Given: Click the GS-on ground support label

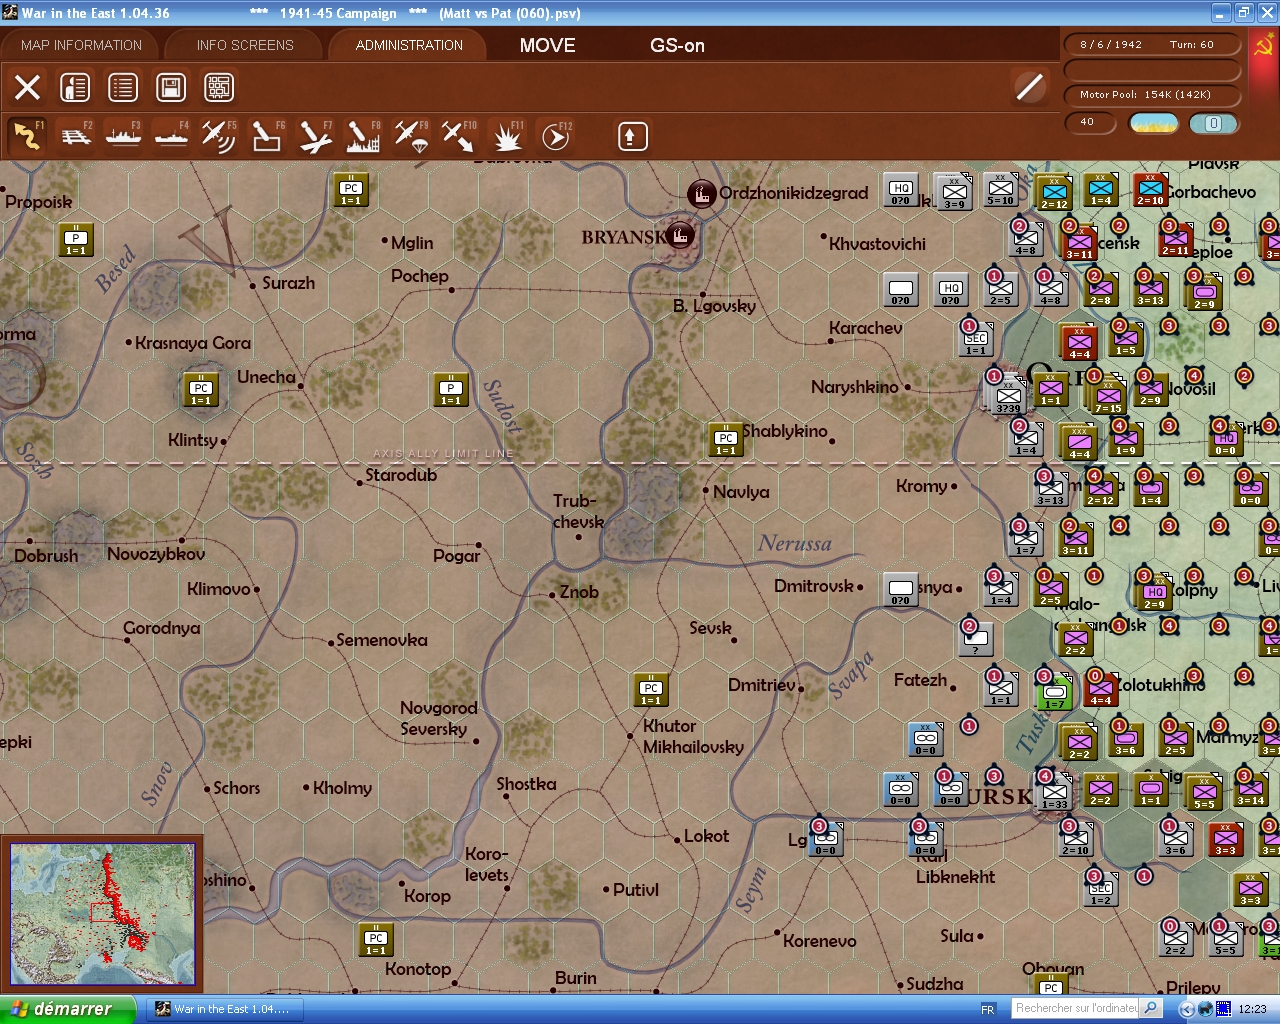Looking at the screenshot, I should (x=677, y=45).
